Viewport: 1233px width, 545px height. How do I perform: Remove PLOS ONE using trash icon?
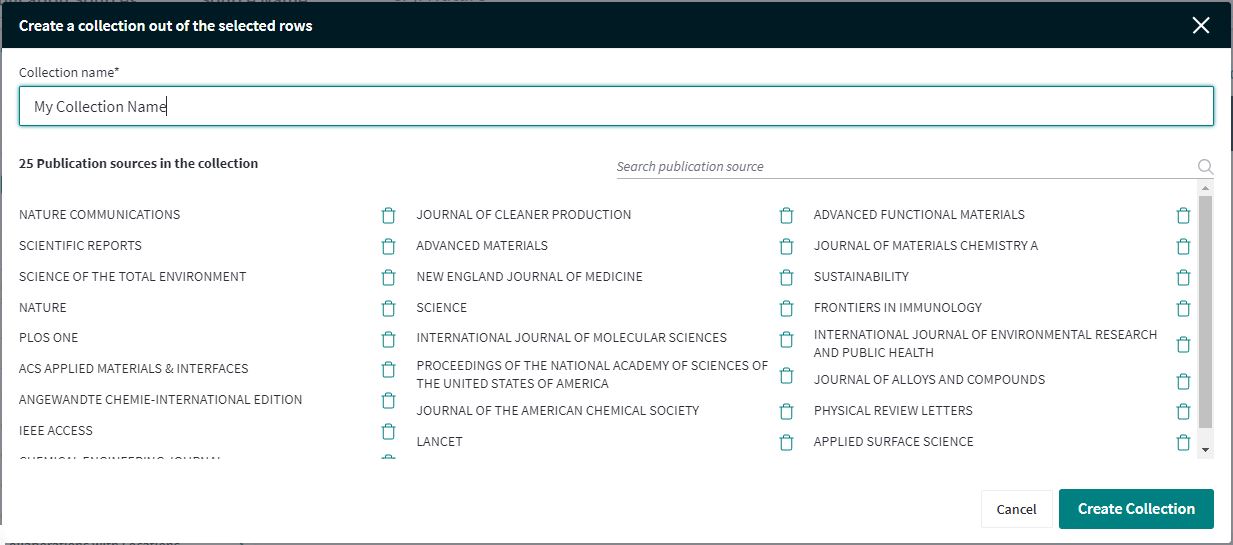tap(389, 338)
